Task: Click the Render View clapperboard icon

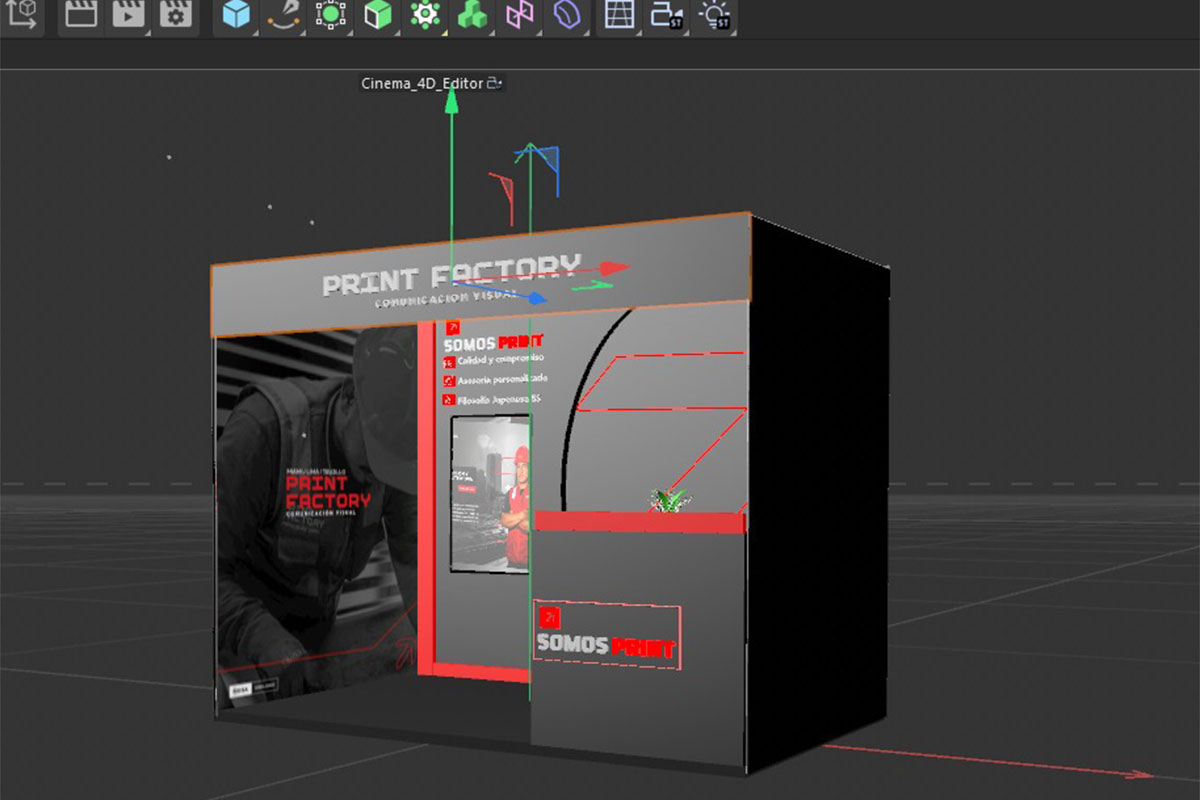Action: coord(80,15)
